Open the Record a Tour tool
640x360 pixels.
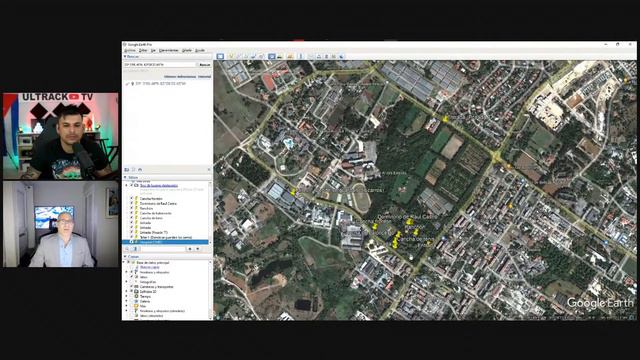pyautogui.click(x=261, y=56)
